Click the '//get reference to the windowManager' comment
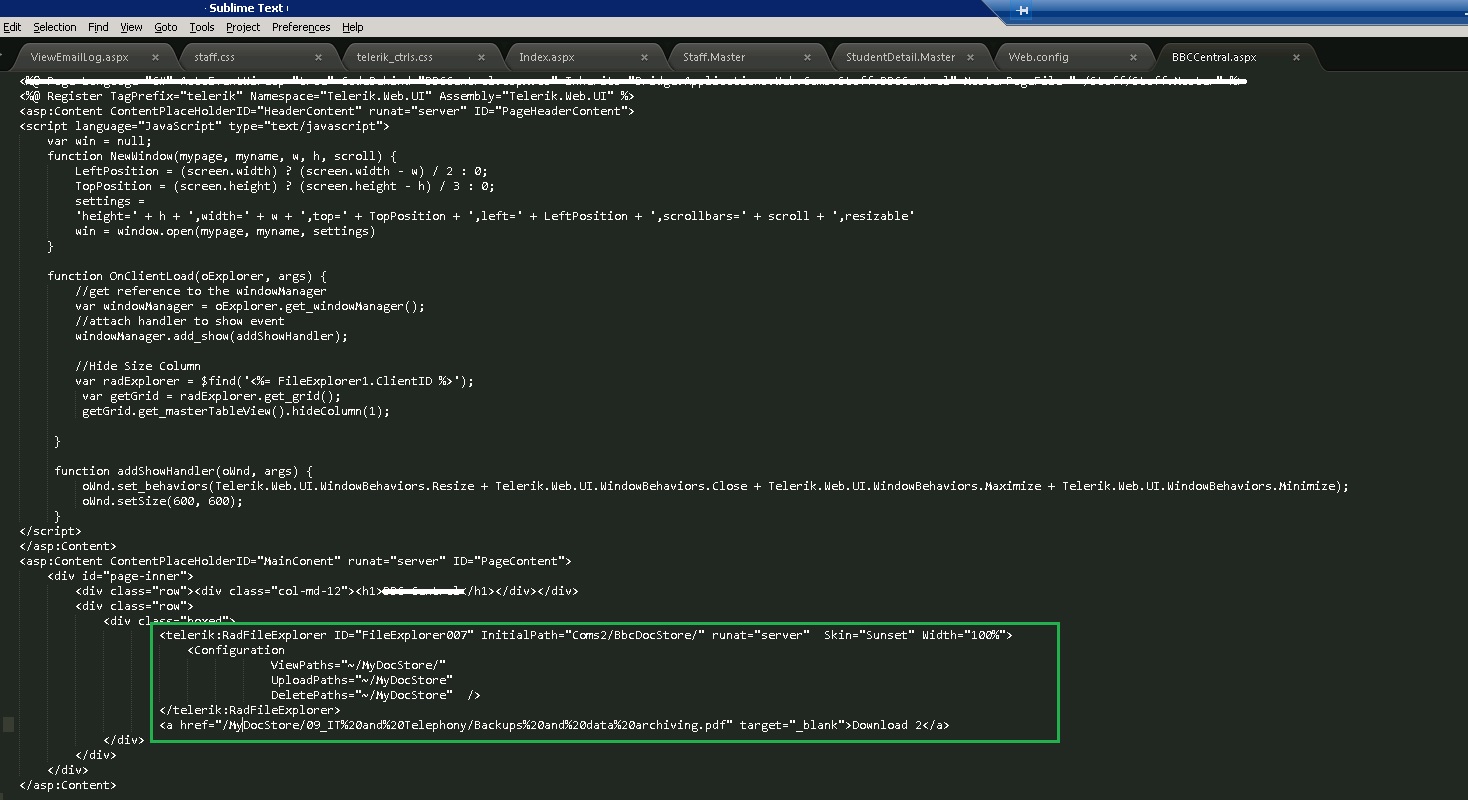 [201, 291]
